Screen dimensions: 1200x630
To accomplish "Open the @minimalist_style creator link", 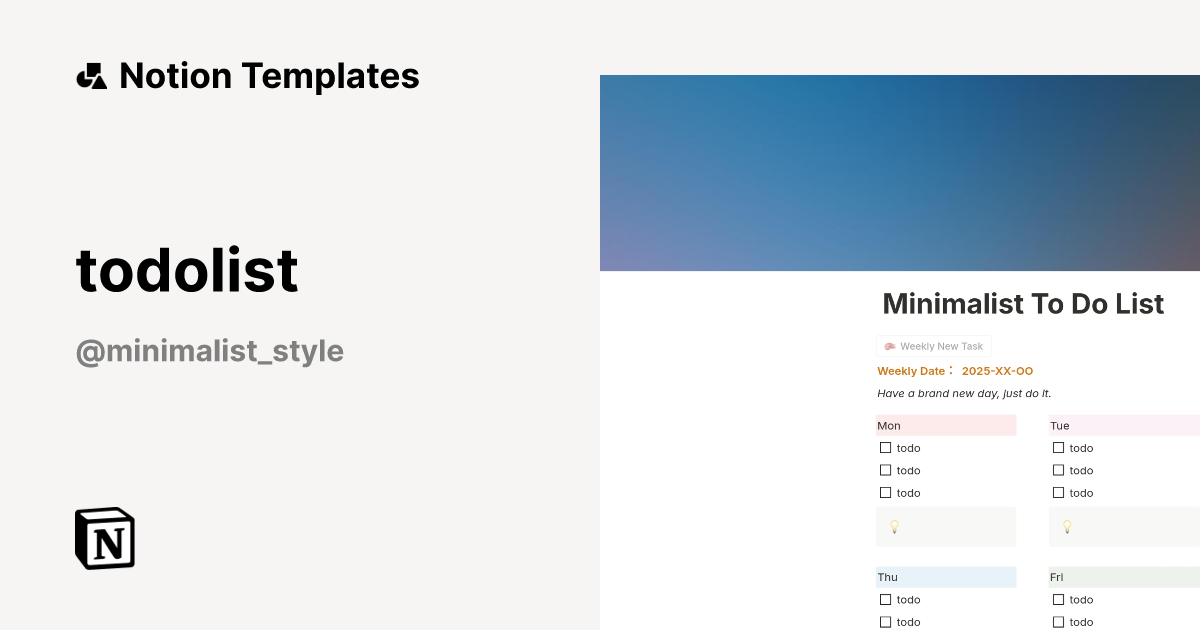I will 209,351.
